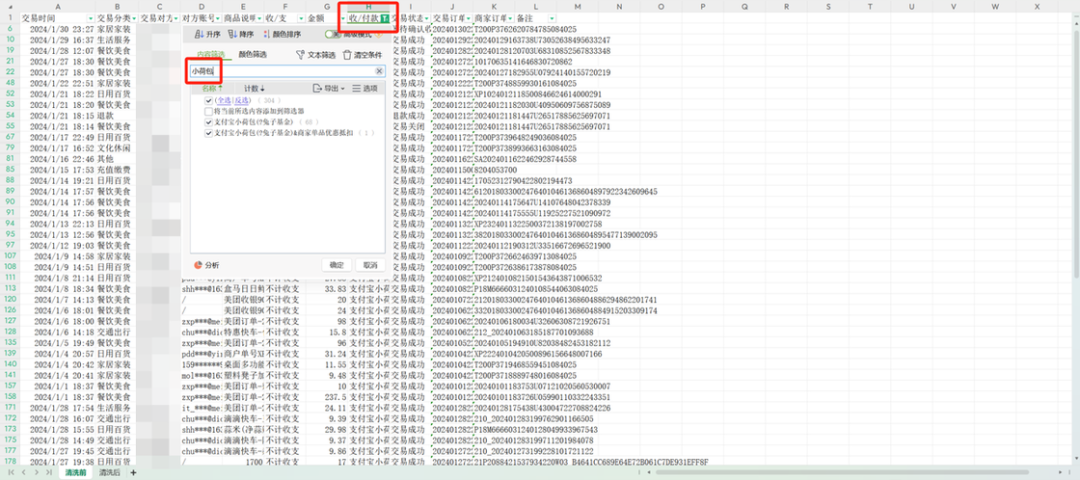Confirm the filter with 确定 button
Screen dimensions: 1080x480
coord(337,265)
